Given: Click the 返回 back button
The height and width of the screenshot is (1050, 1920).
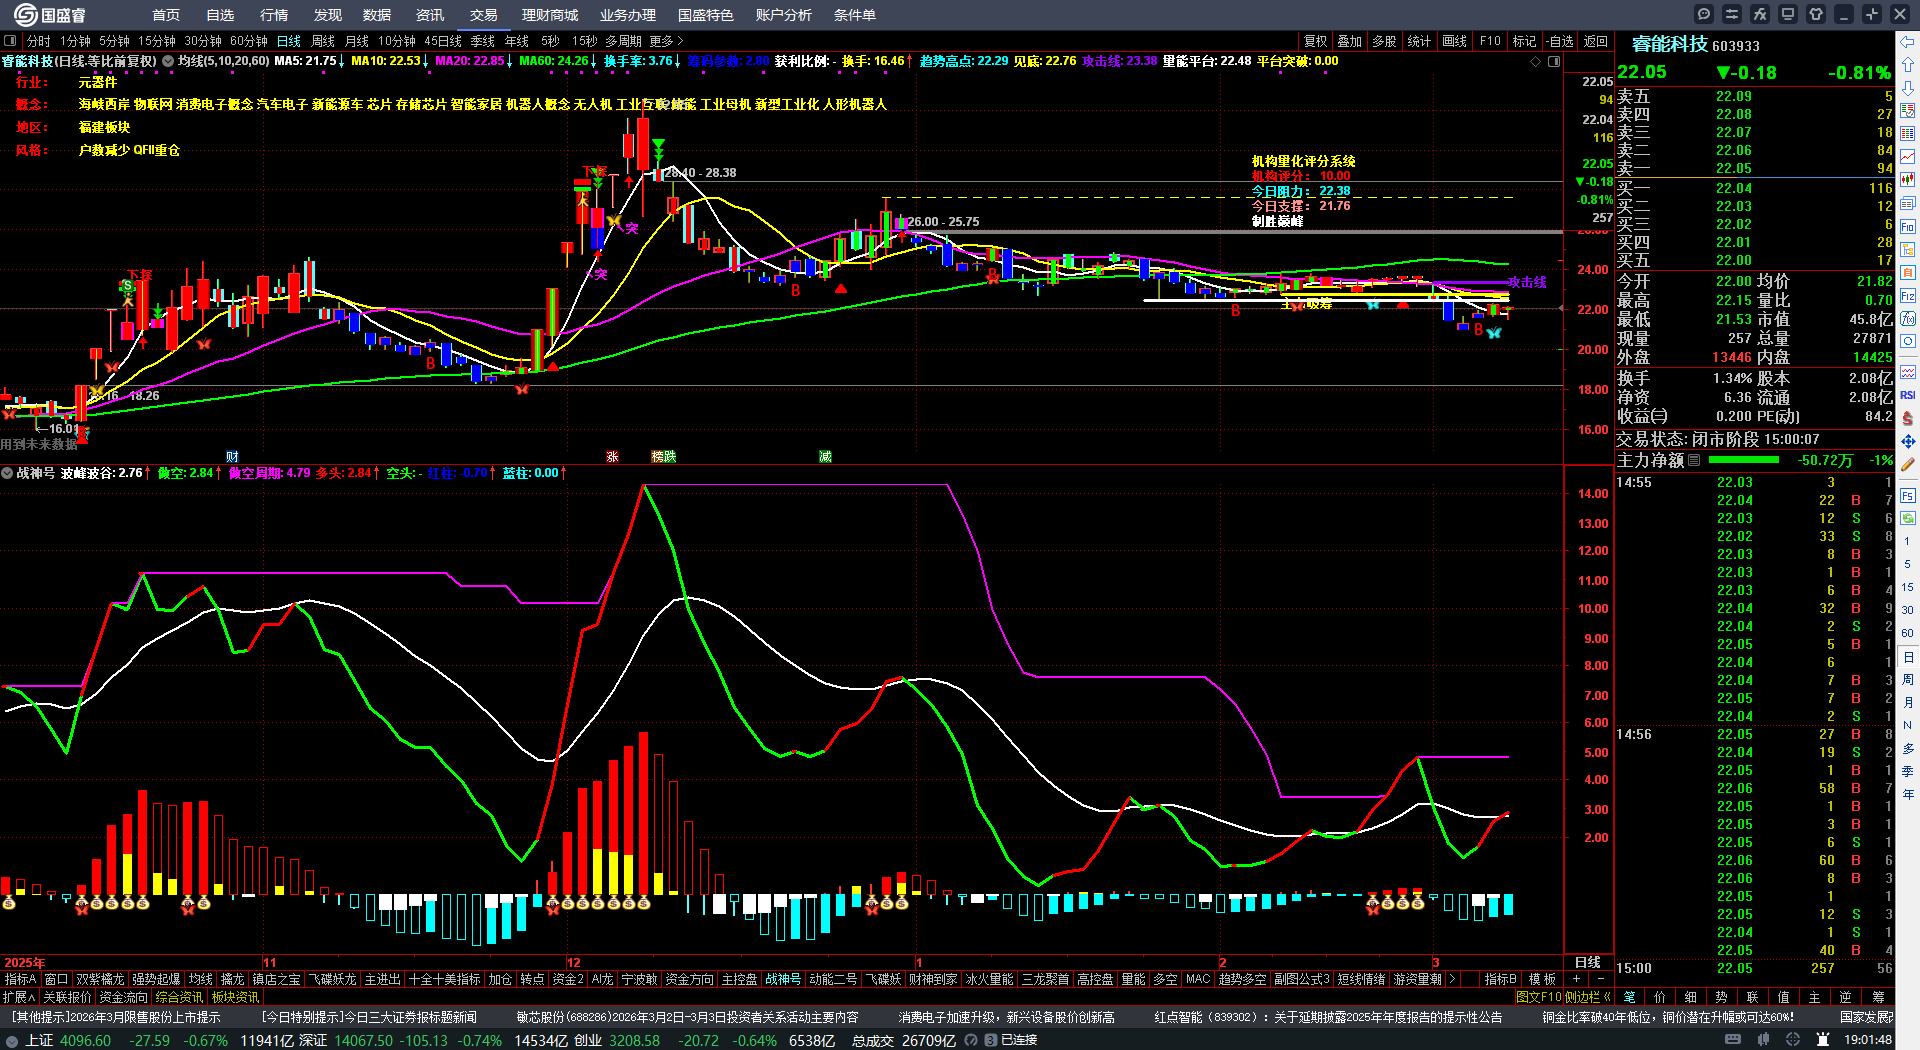Looking at the screenshot, I should (1596, 41).
